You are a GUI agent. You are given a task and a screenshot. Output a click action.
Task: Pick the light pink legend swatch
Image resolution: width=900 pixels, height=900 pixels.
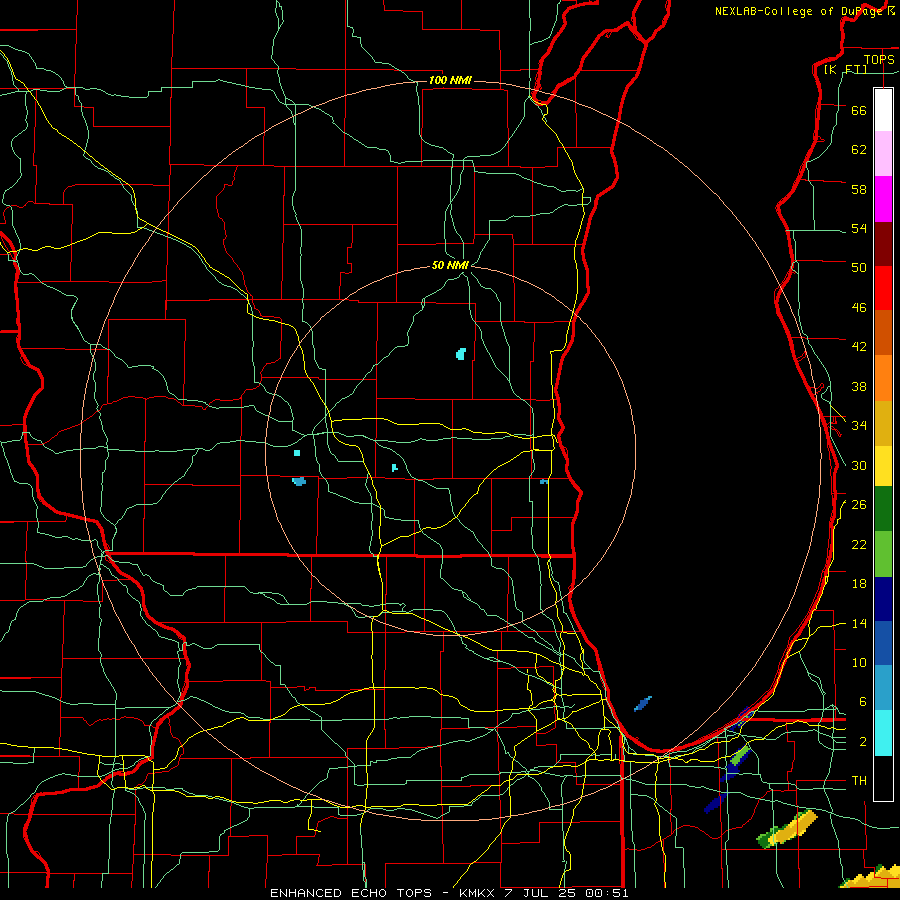[883, 153]
